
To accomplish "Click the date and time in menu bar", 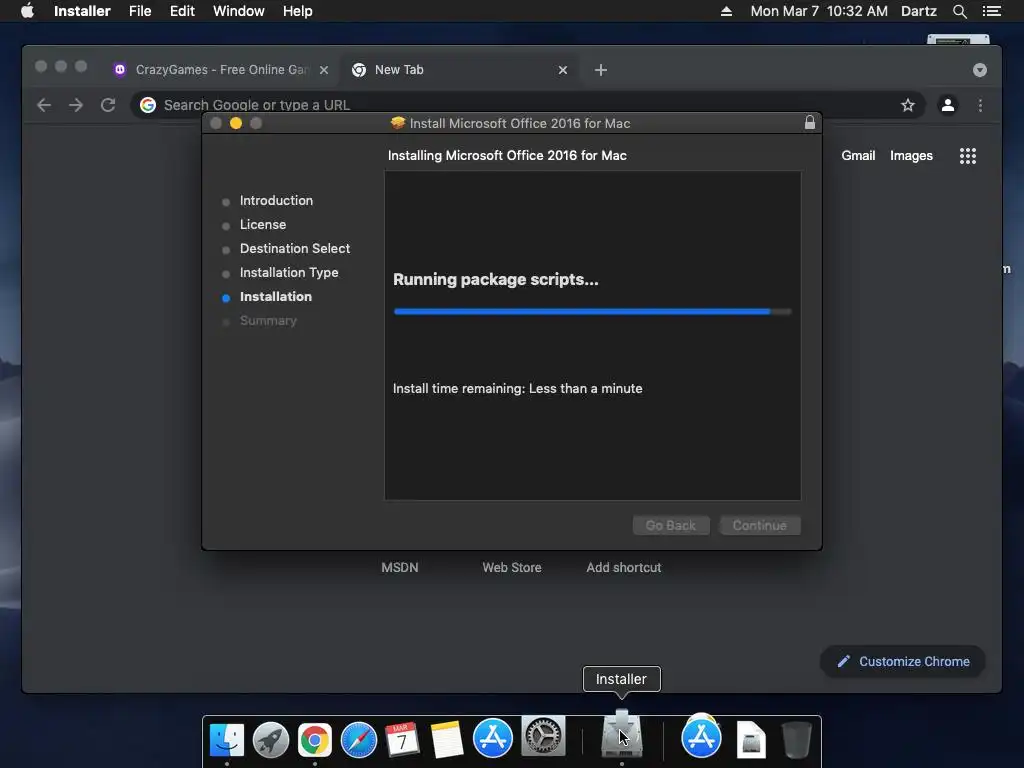I will [819, 11].
